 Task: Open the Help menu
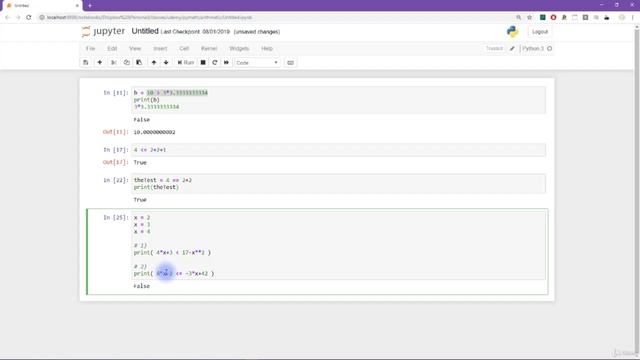click(x=267, y=48)
